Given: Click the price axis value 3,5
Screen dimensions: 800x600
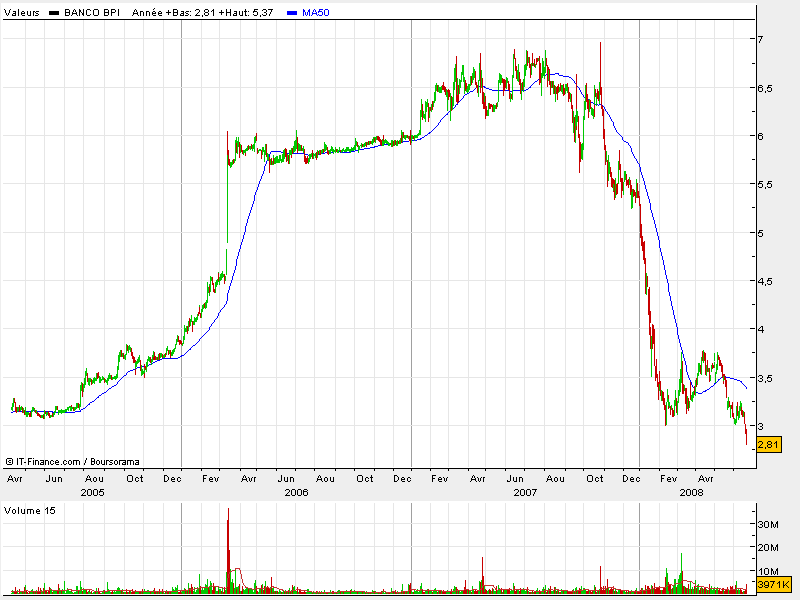Looking at the screenshot, I should point(765,378).
